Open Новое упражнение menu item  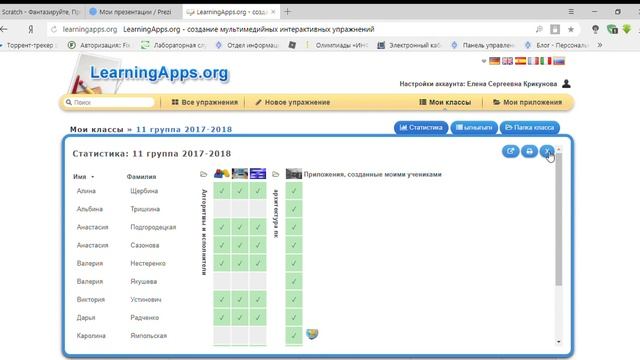pos(293,102)
